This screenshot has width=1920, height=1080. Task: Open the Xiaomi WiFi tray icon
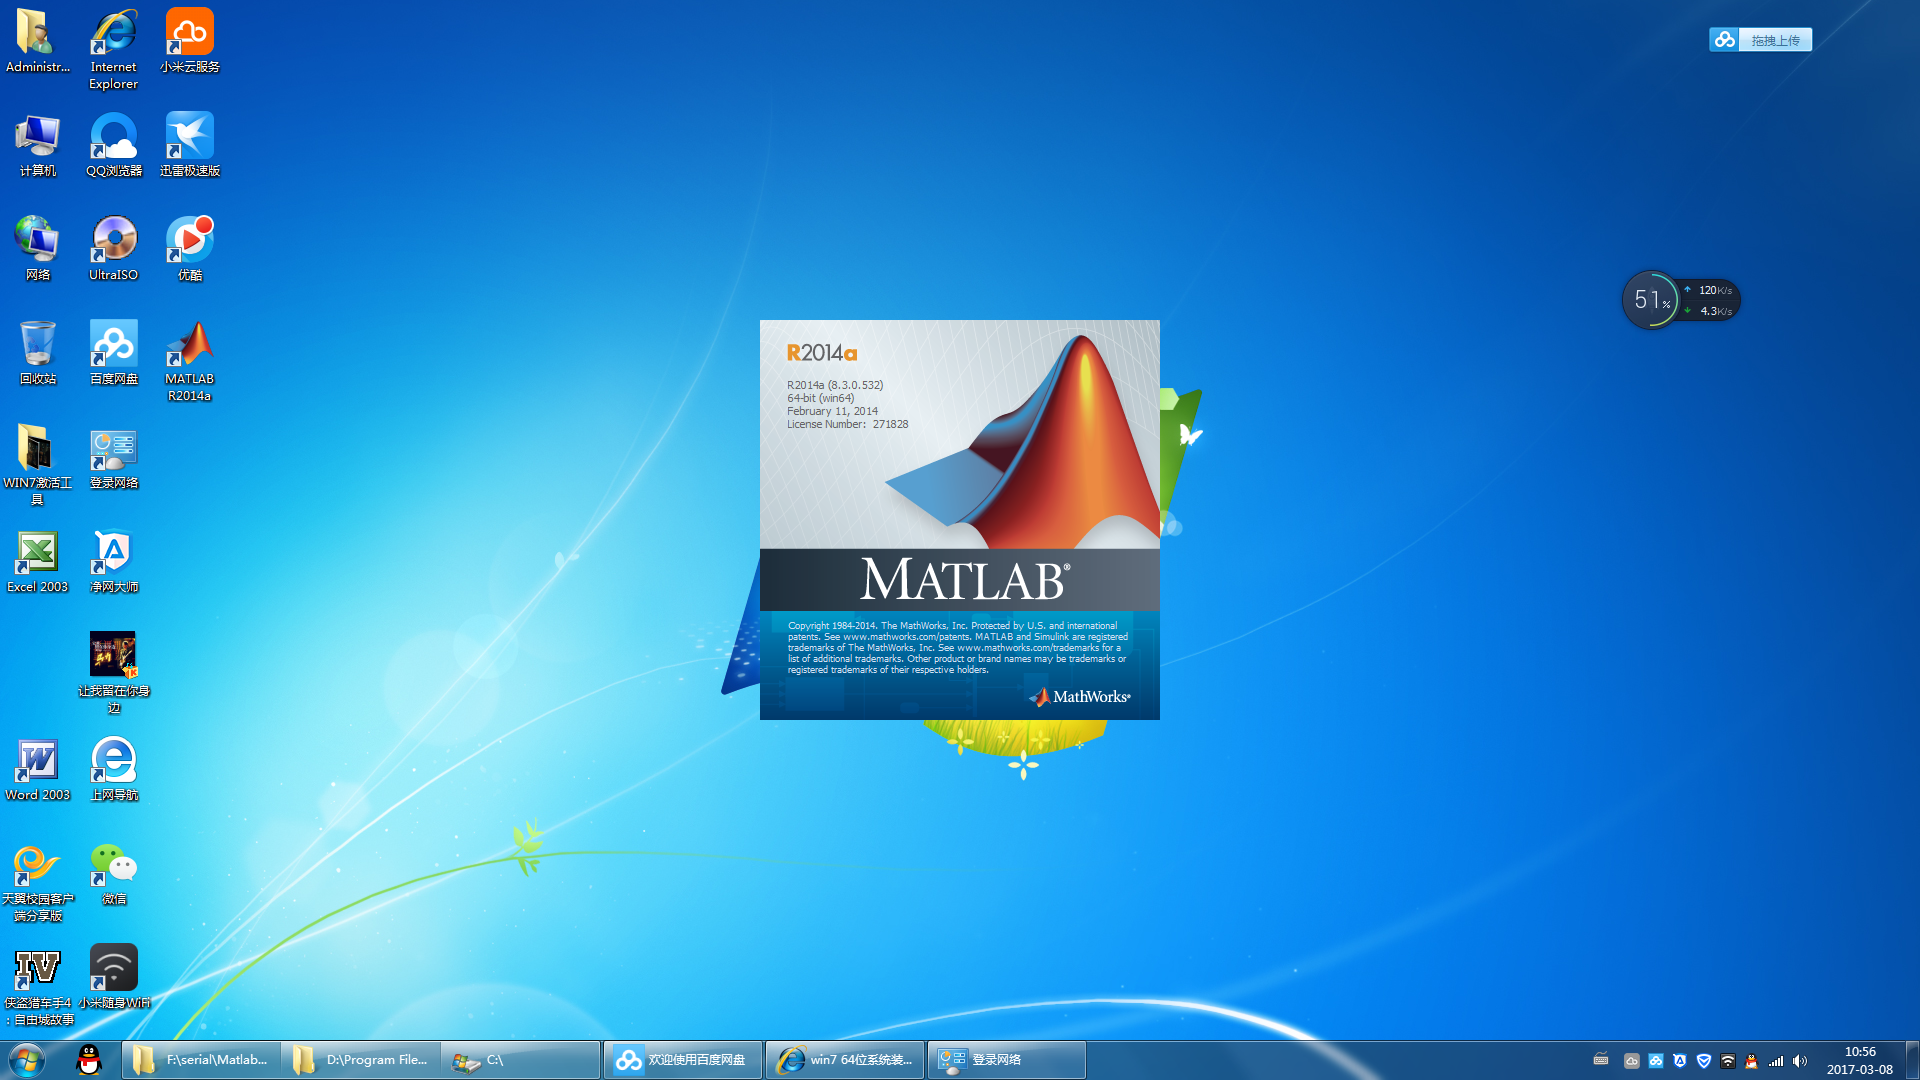point(1728,1061)
